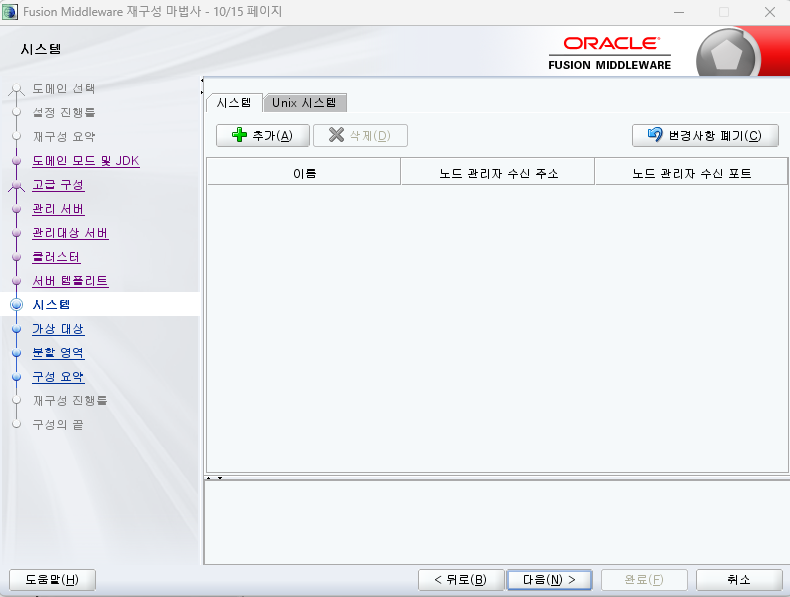Proceed with 다음(N) button
This screenshot has width=790, height=597.
[549, 580]
